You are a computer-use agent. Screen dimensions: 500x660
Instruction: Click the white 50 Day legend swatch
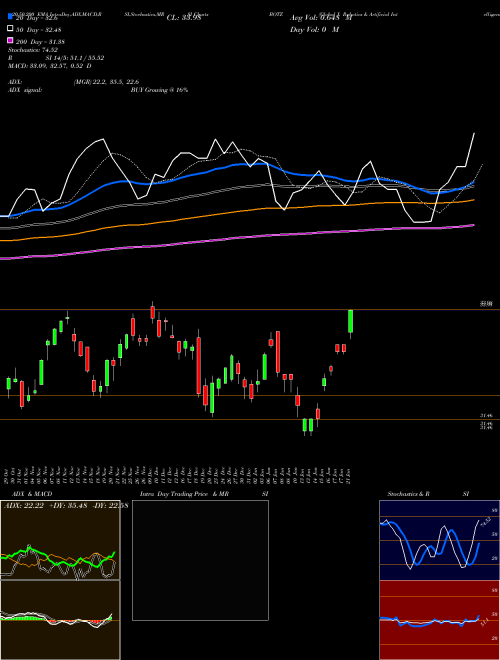tap(11, 29)
